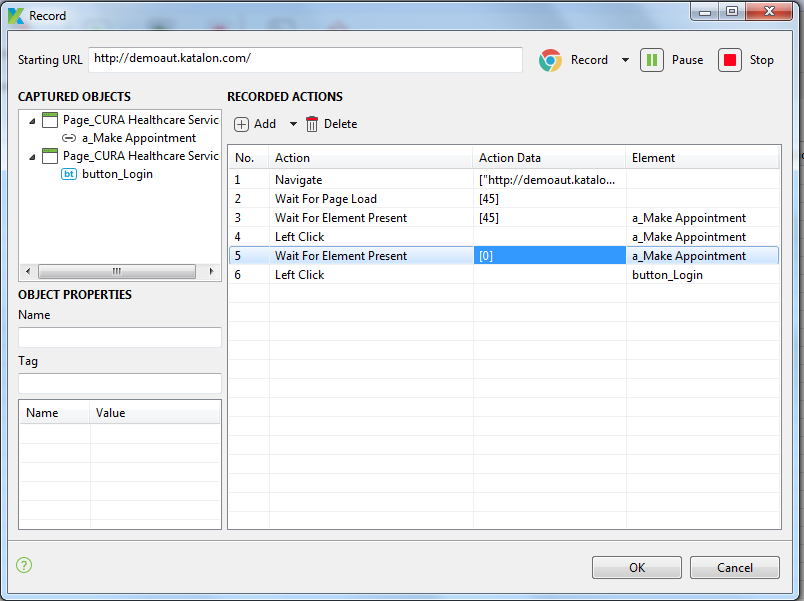The height and width of the screenshot is (601, 804).
Task: Click the No. column header
Action: point(248,158)
